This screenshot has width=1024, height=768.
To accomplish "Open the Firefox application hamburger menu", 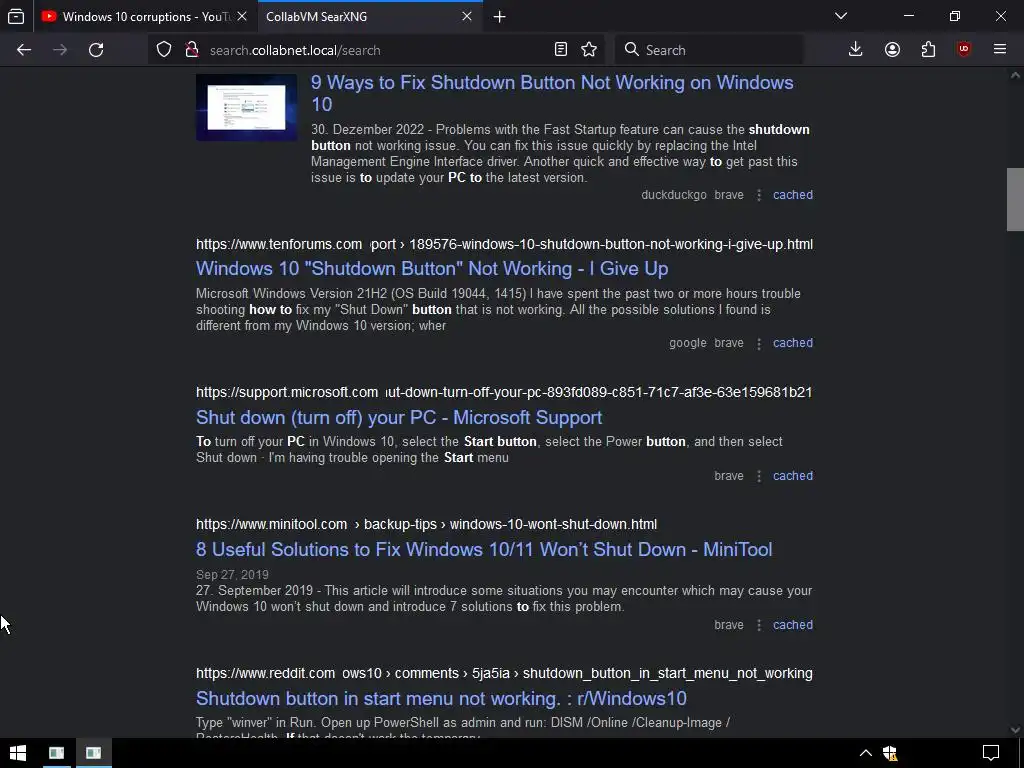I will [1000, 50].
